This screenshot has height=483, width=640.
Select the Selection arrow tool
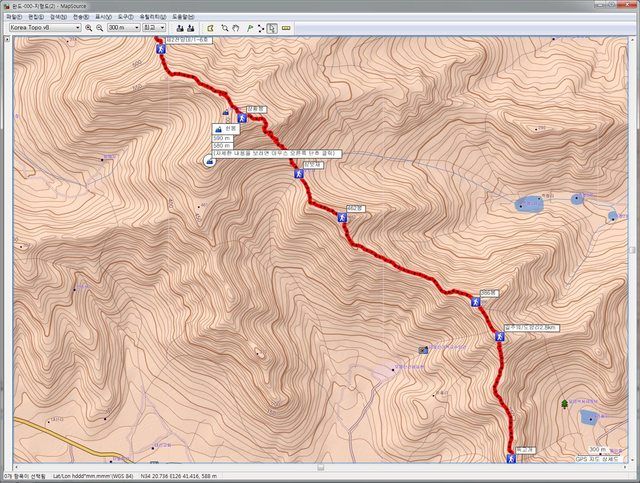coord(272,28)
